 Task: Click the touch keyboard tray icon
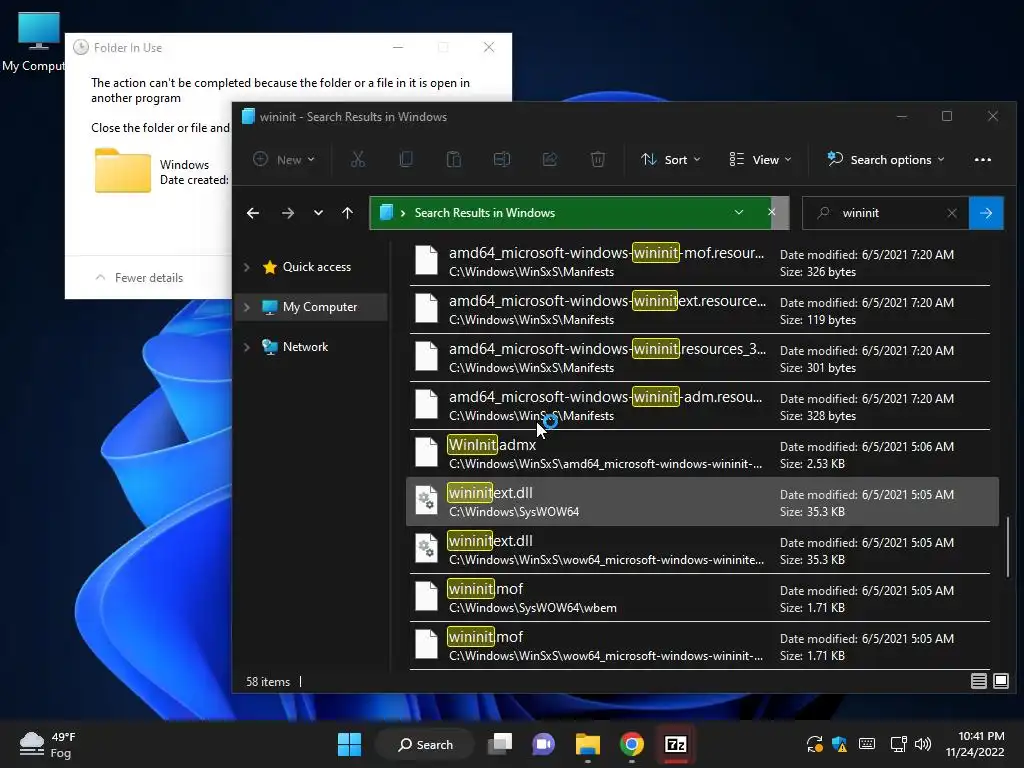pos(867,744)
